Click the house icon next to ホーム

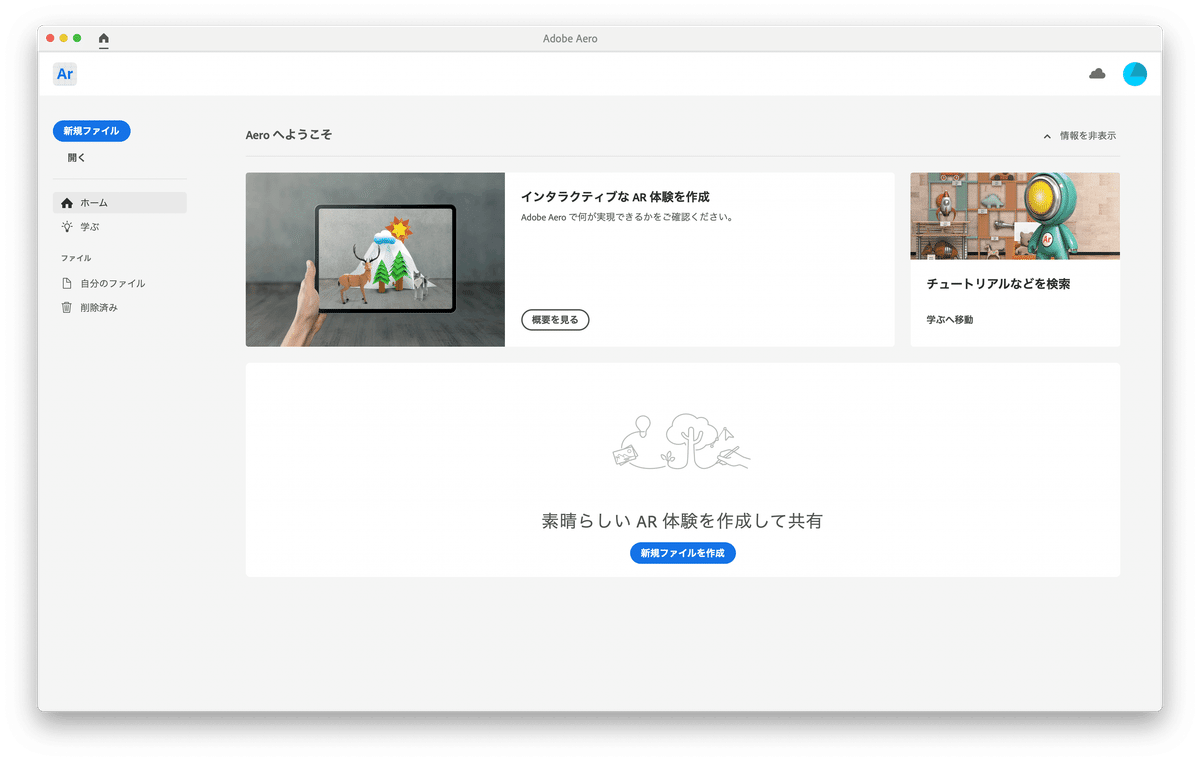(x=67, y=203)
